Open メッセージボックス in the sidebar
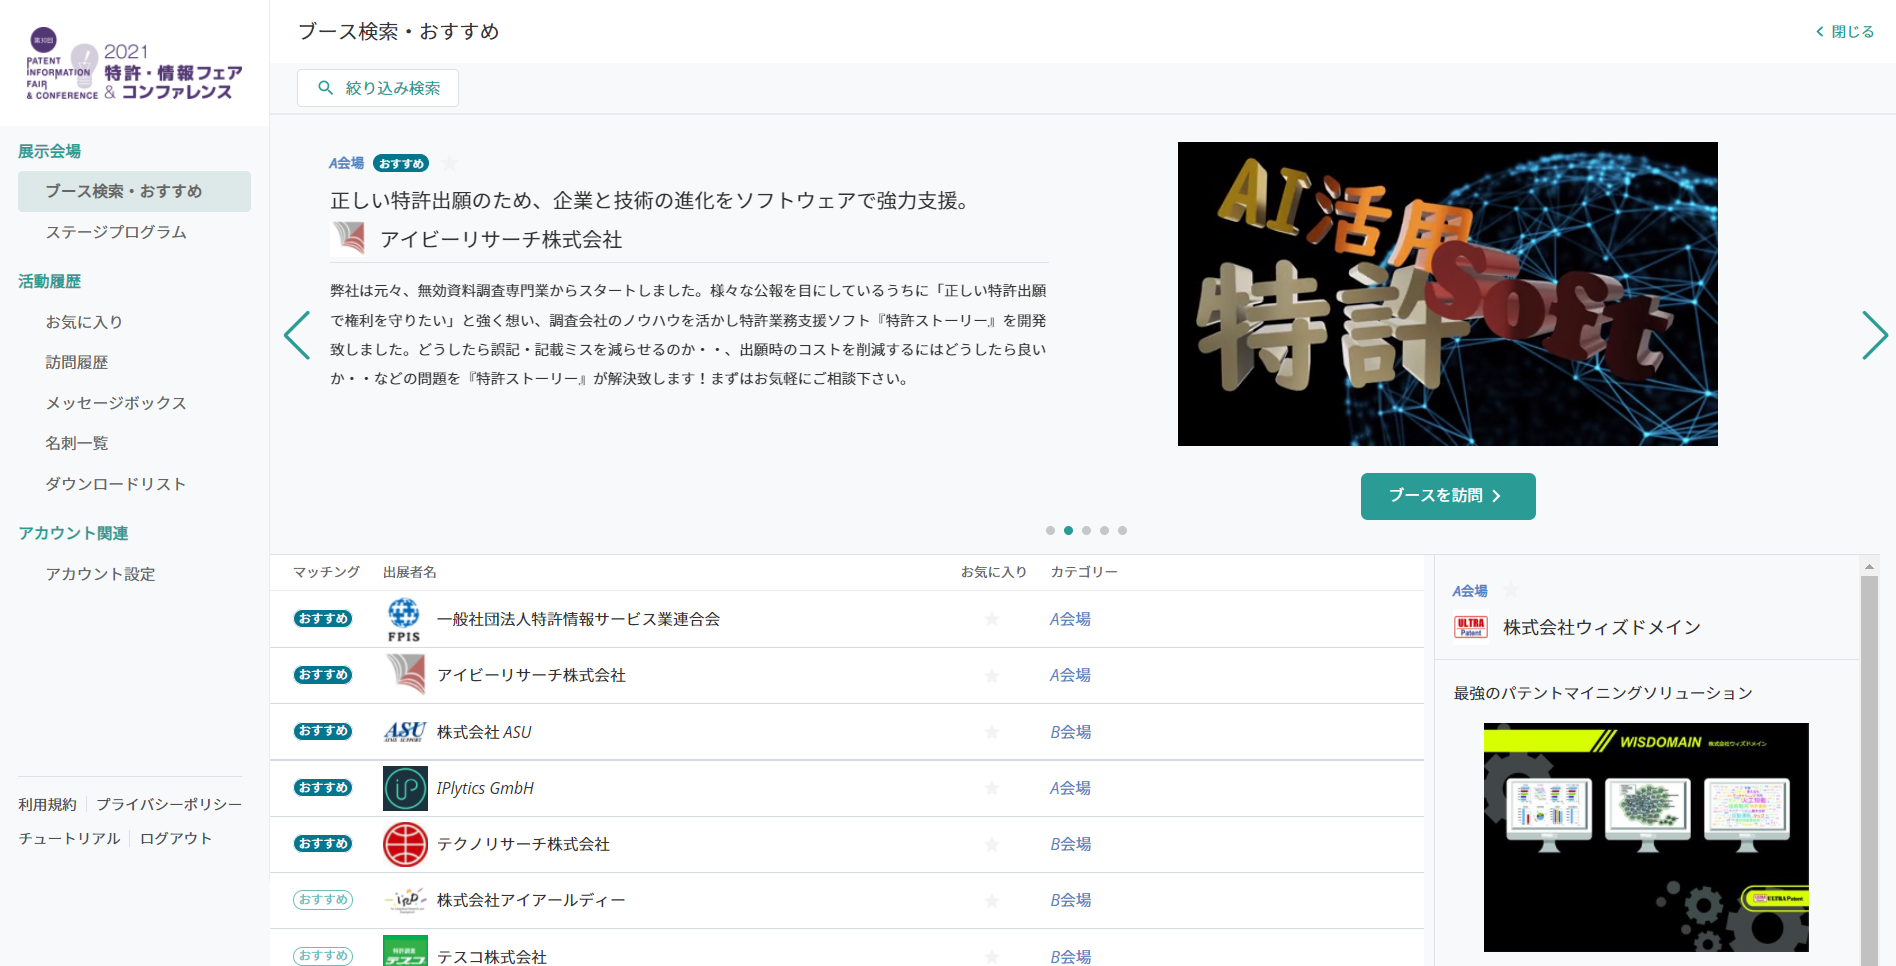 coord(116,403)
